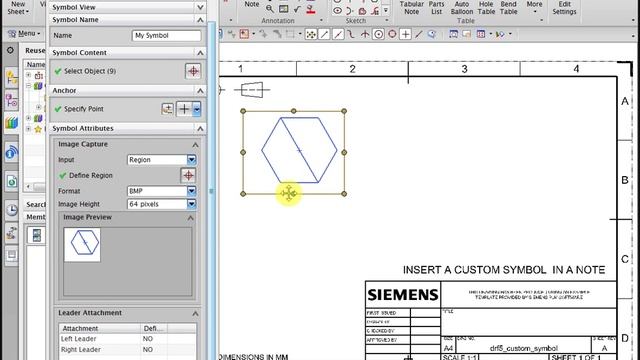The width and height of the screenshot is (640, 360).
Task: Click the hexagon image preview thumbnail
Action: [82, 244]
